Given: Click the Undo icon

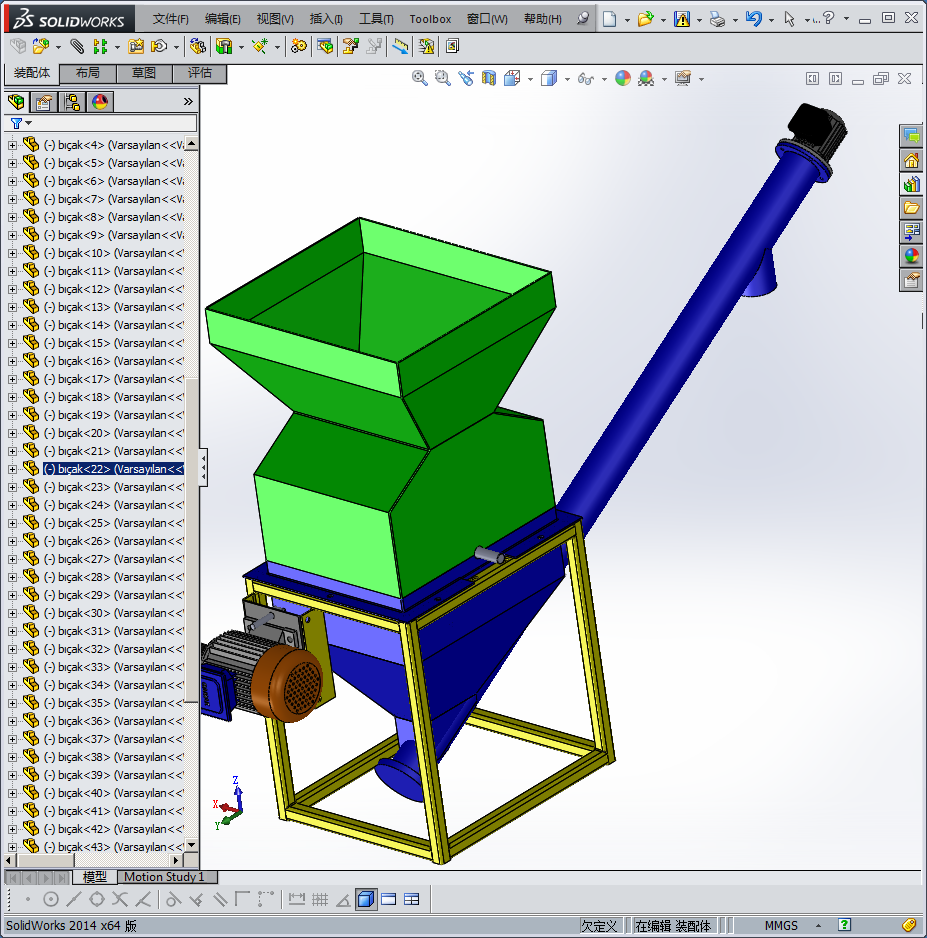Looking at the screenshot, I should point(754,19).
